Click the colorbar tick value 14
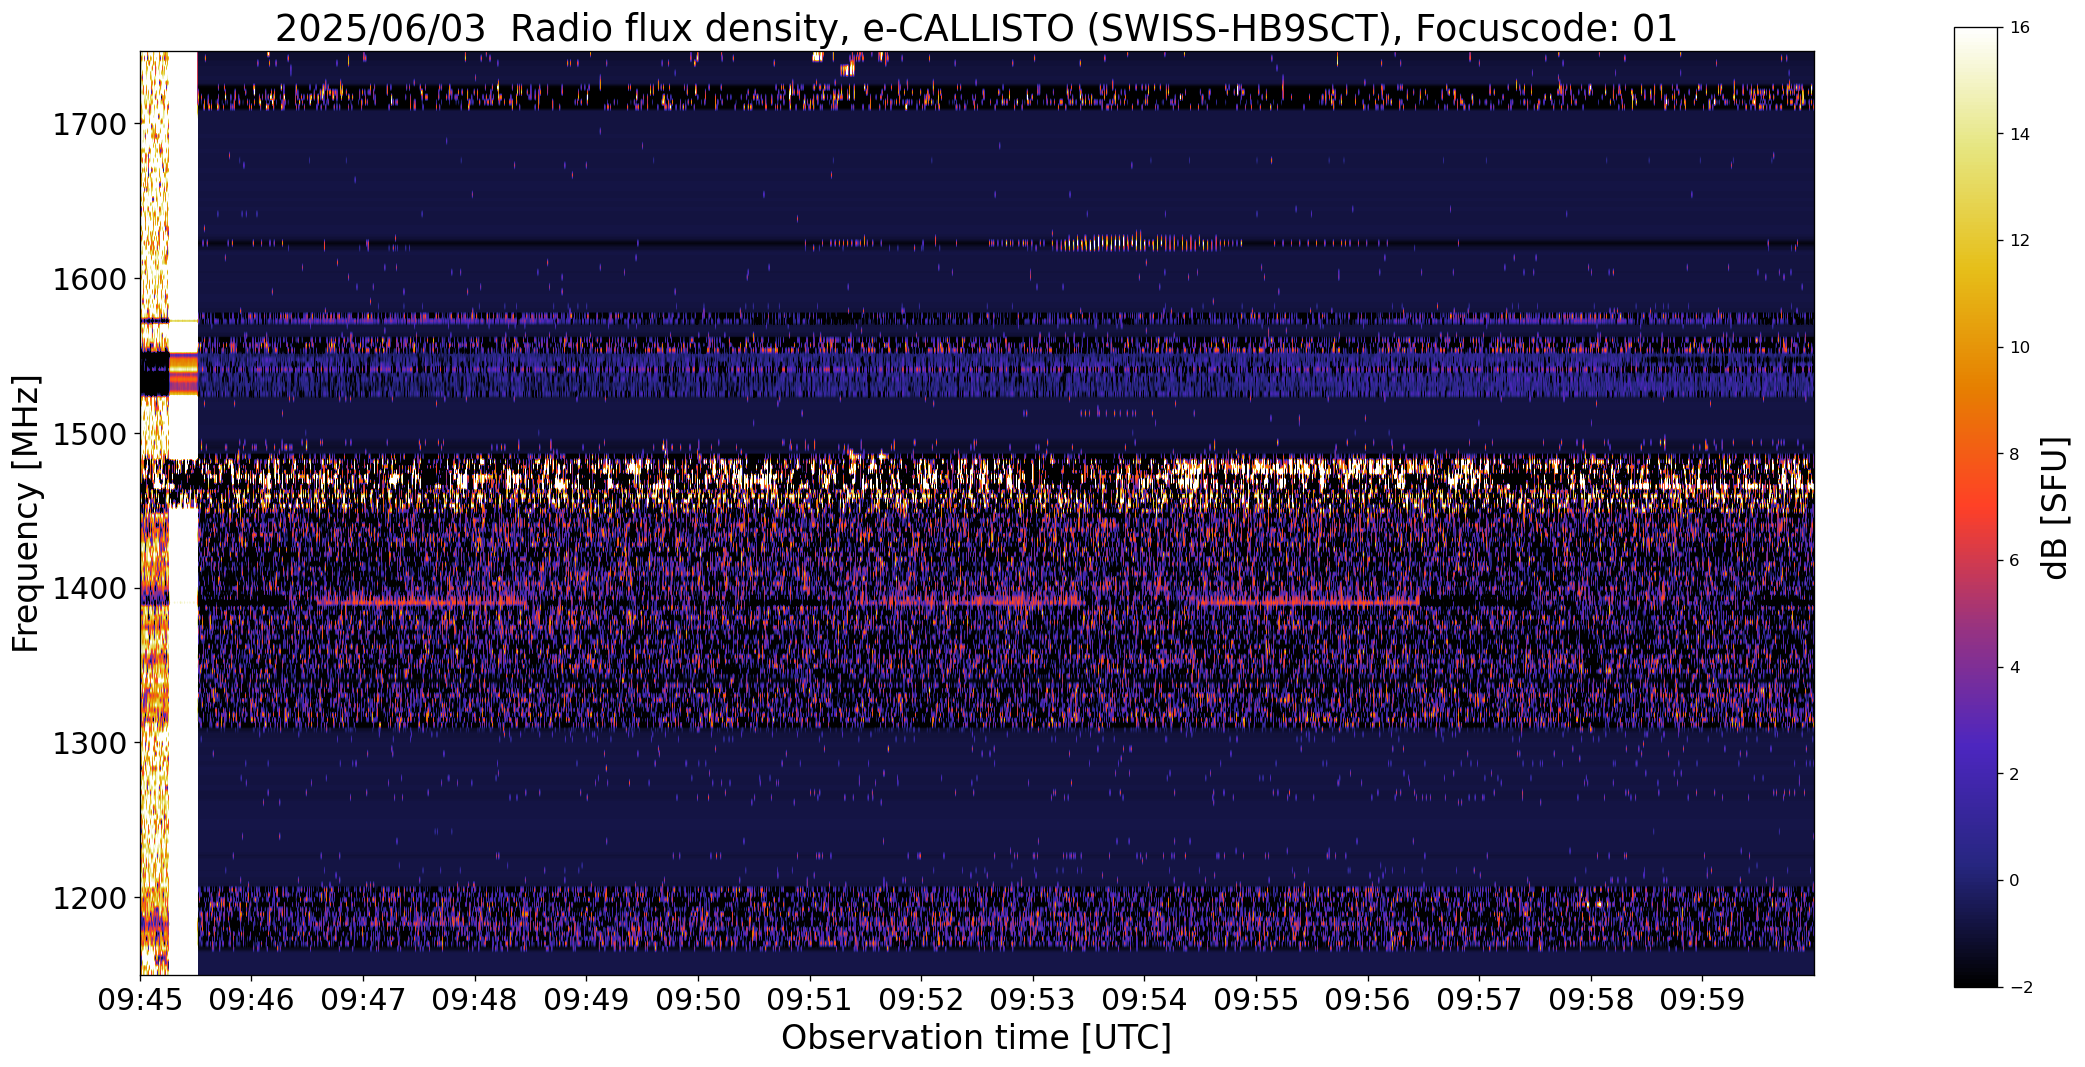Viewport: 2085px width, 1067px height. [x=2020, y=134]
